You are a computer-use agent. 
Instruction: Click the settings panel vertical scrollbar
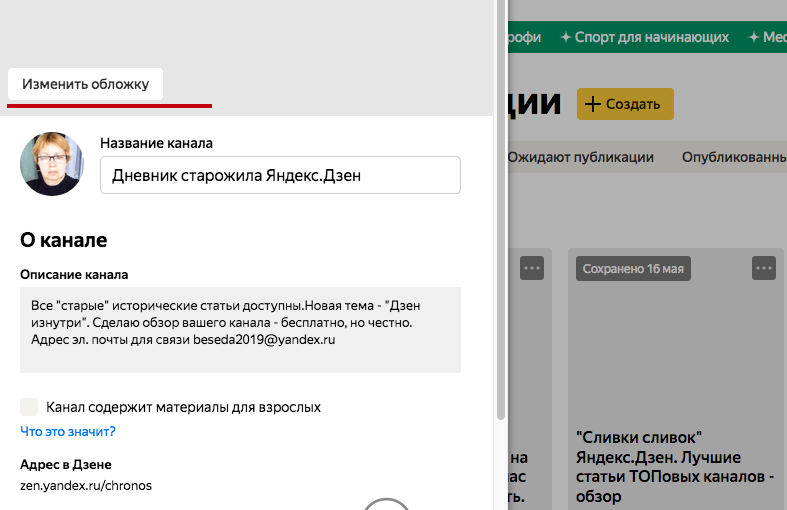coord(500,211)
